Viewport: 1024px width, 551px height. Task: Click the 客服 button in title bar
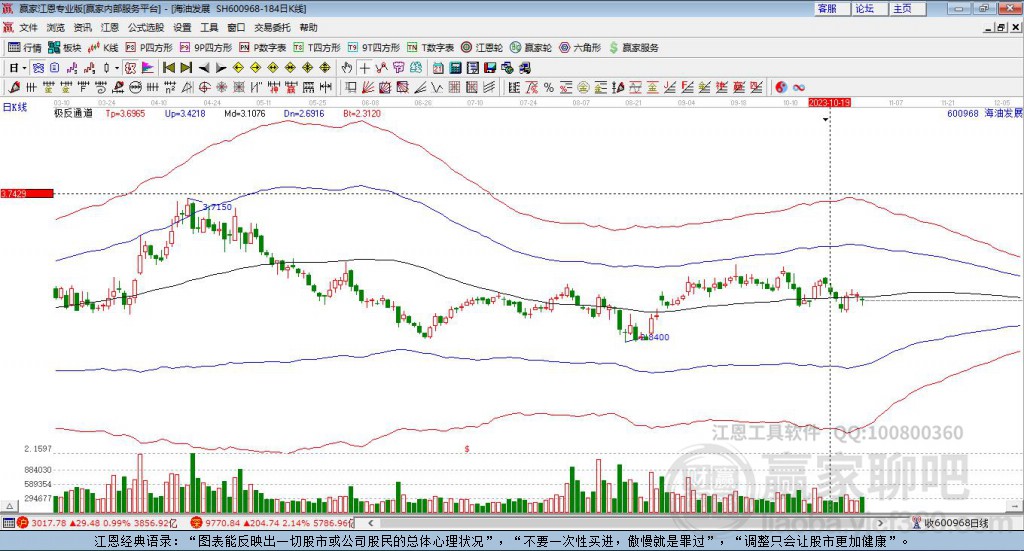pyautogui.click(x=832, y=8)
